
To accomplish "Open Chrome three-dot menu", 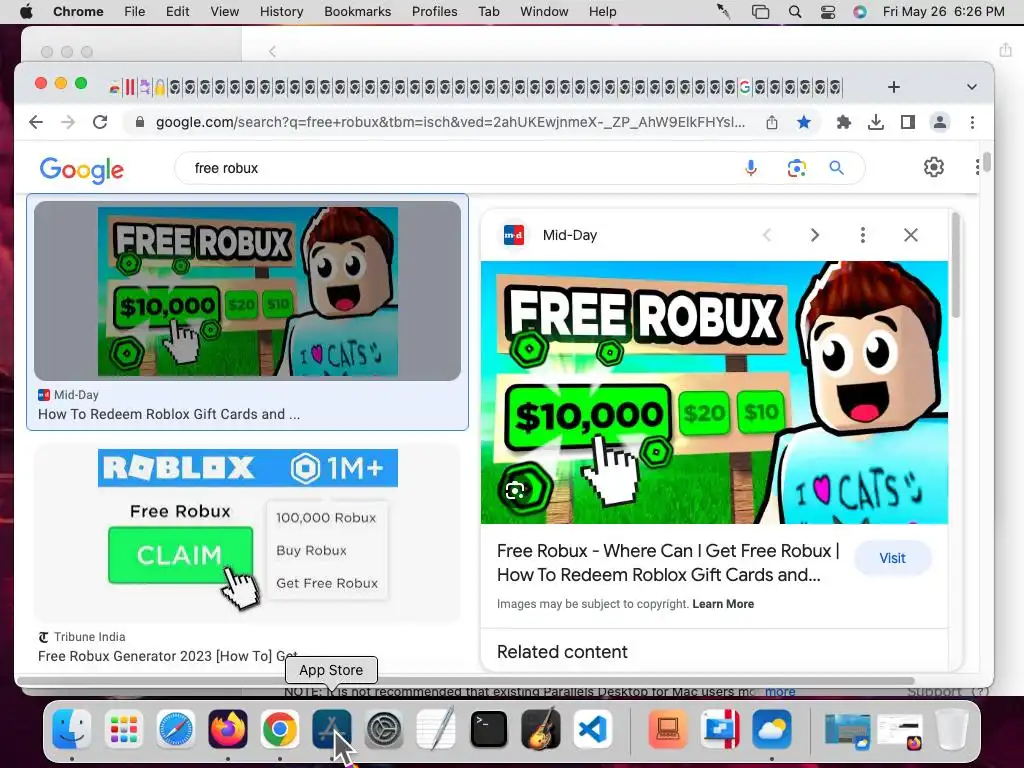I will (972, 122).
